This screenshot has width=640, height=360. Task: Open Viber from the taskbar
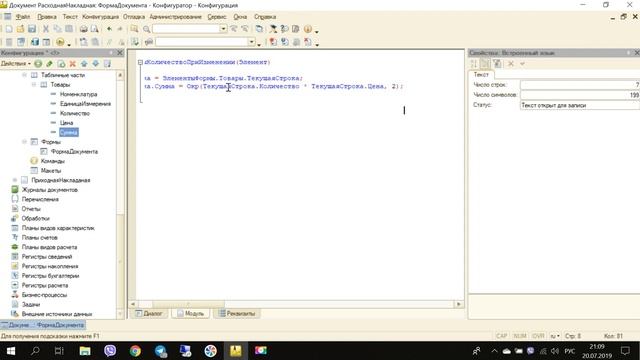(110, 351)
